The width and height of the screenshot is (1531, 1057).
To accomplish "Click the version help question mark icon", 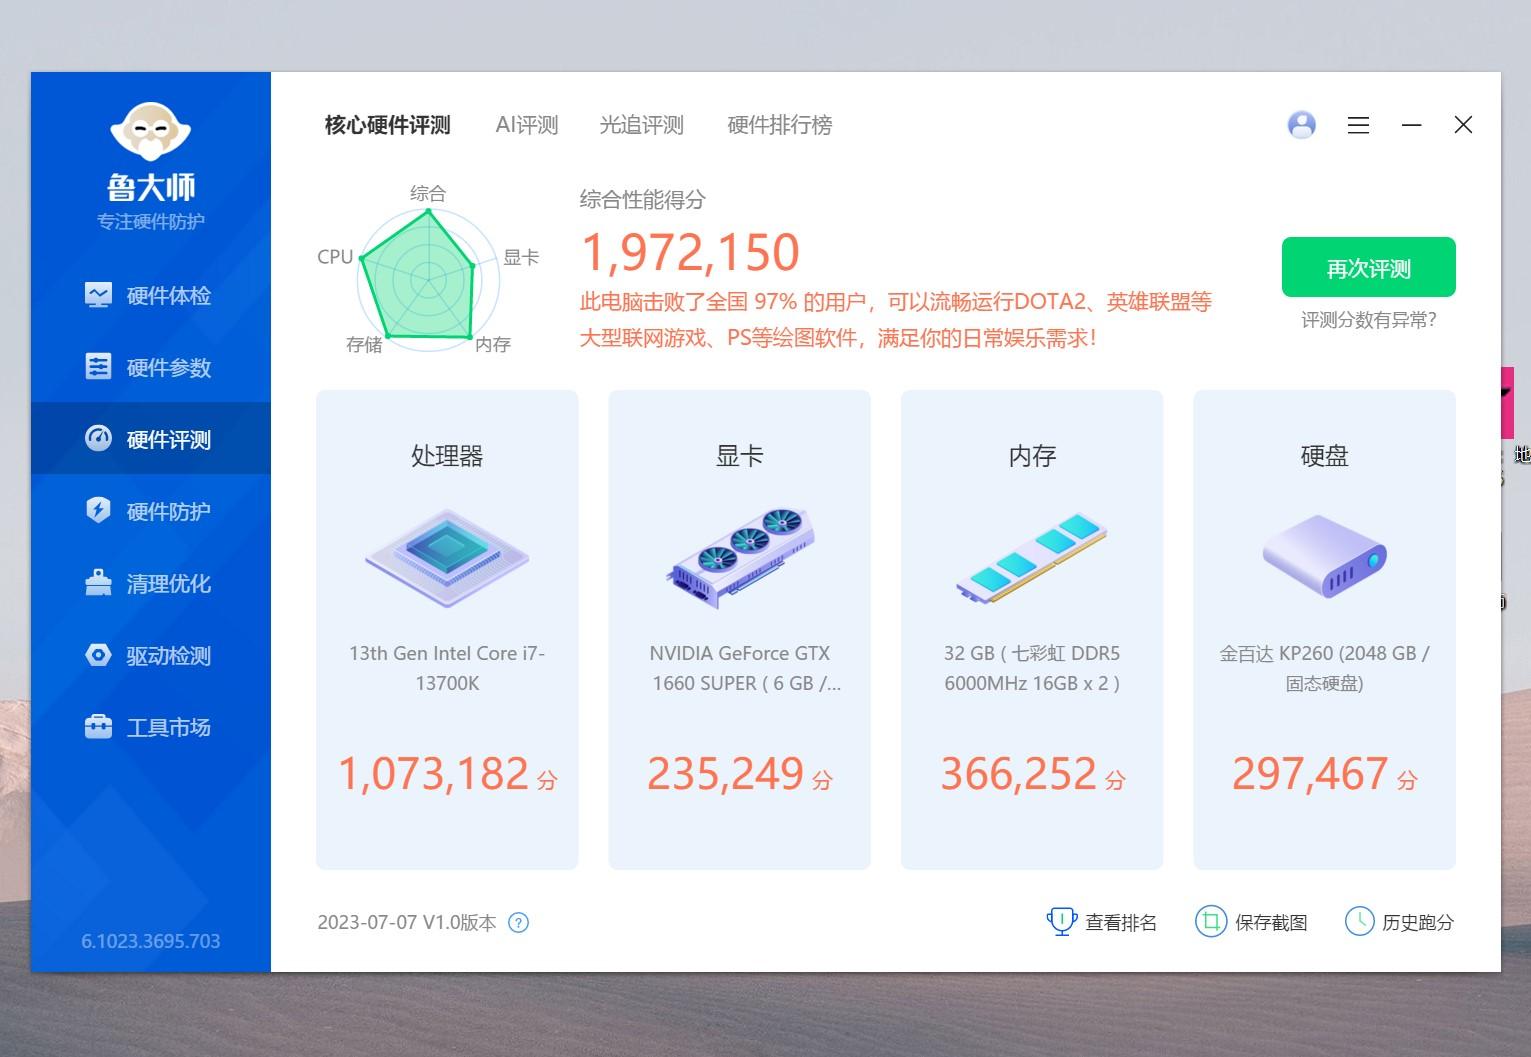I will (x=518, y=923).
